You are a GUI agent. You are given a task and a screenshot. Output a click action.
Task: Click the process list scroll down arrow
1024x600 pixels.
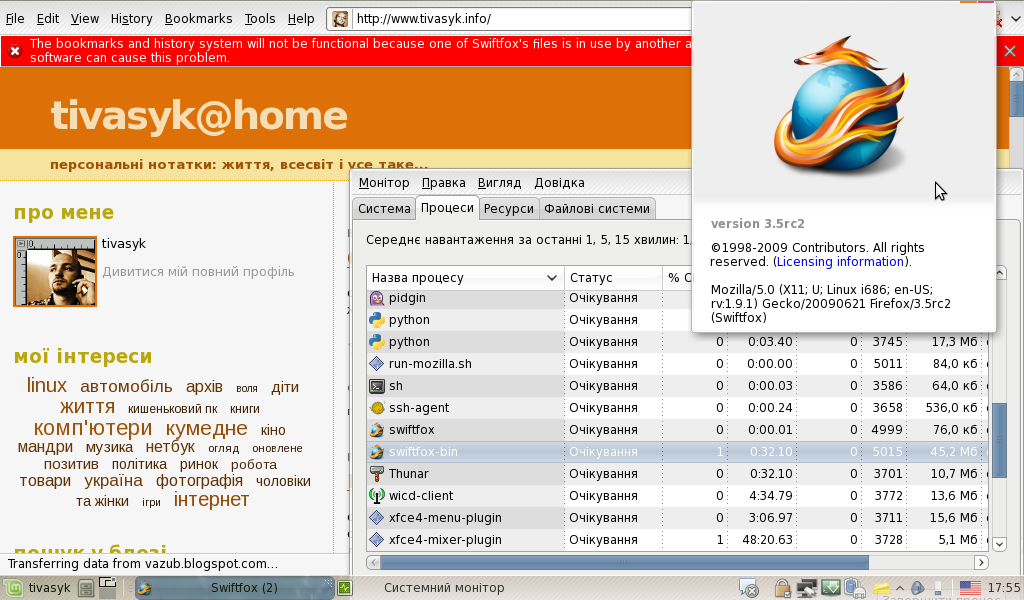pos(999,543)
